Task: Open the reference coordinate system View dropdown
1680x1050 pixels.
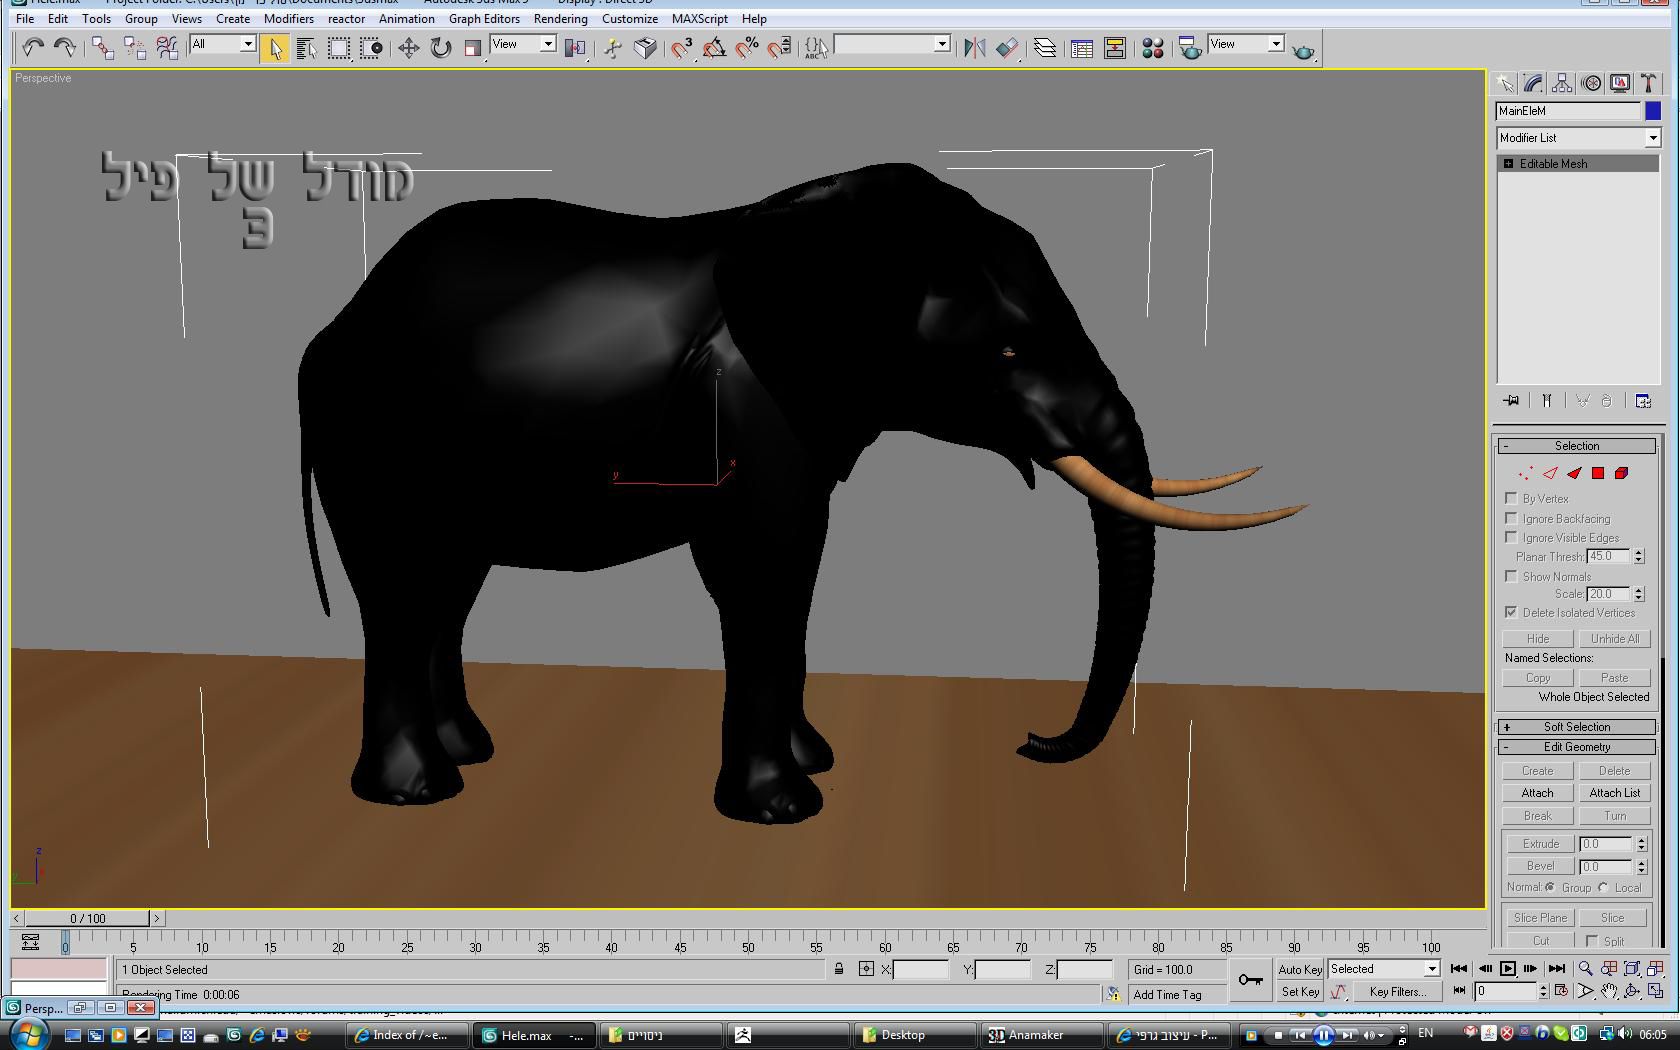Action: point(548,44)
